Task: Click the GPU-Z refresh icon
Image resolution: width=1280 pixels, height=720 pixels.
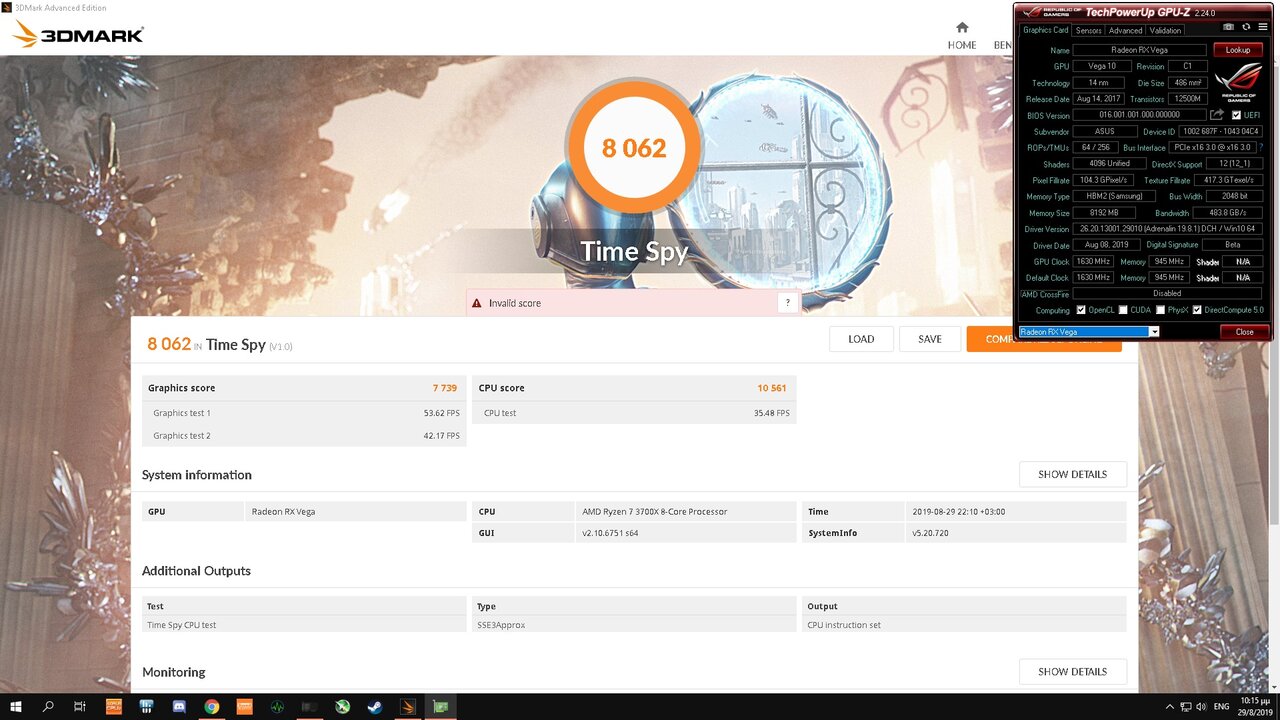Action: coord(1245,27)
